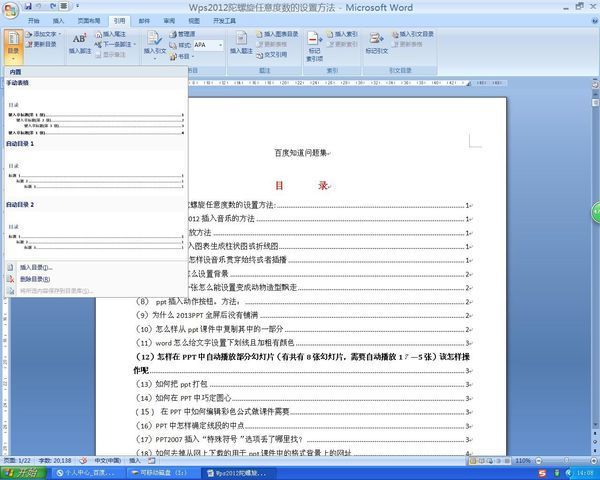Image resolution: width=600 pixels, height=480 pixels.
Task: Click the 目录 (Table of Contents) button
Action: tap(13, 46)
